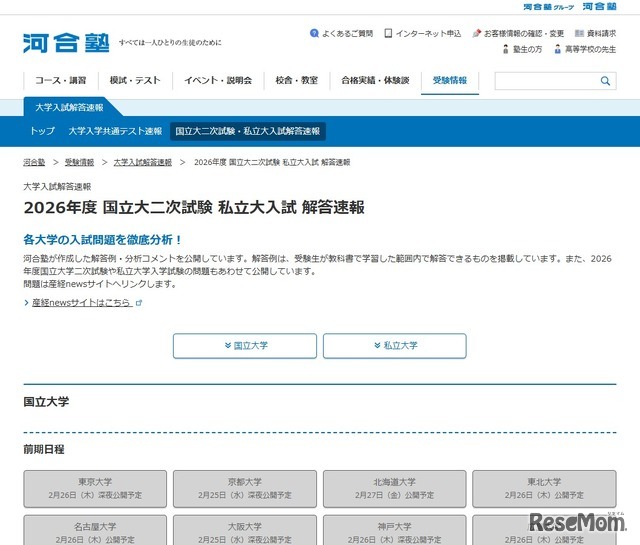Click the search magnifier icon
Viewport: 640px width, 545px height.
coord(605,81)
